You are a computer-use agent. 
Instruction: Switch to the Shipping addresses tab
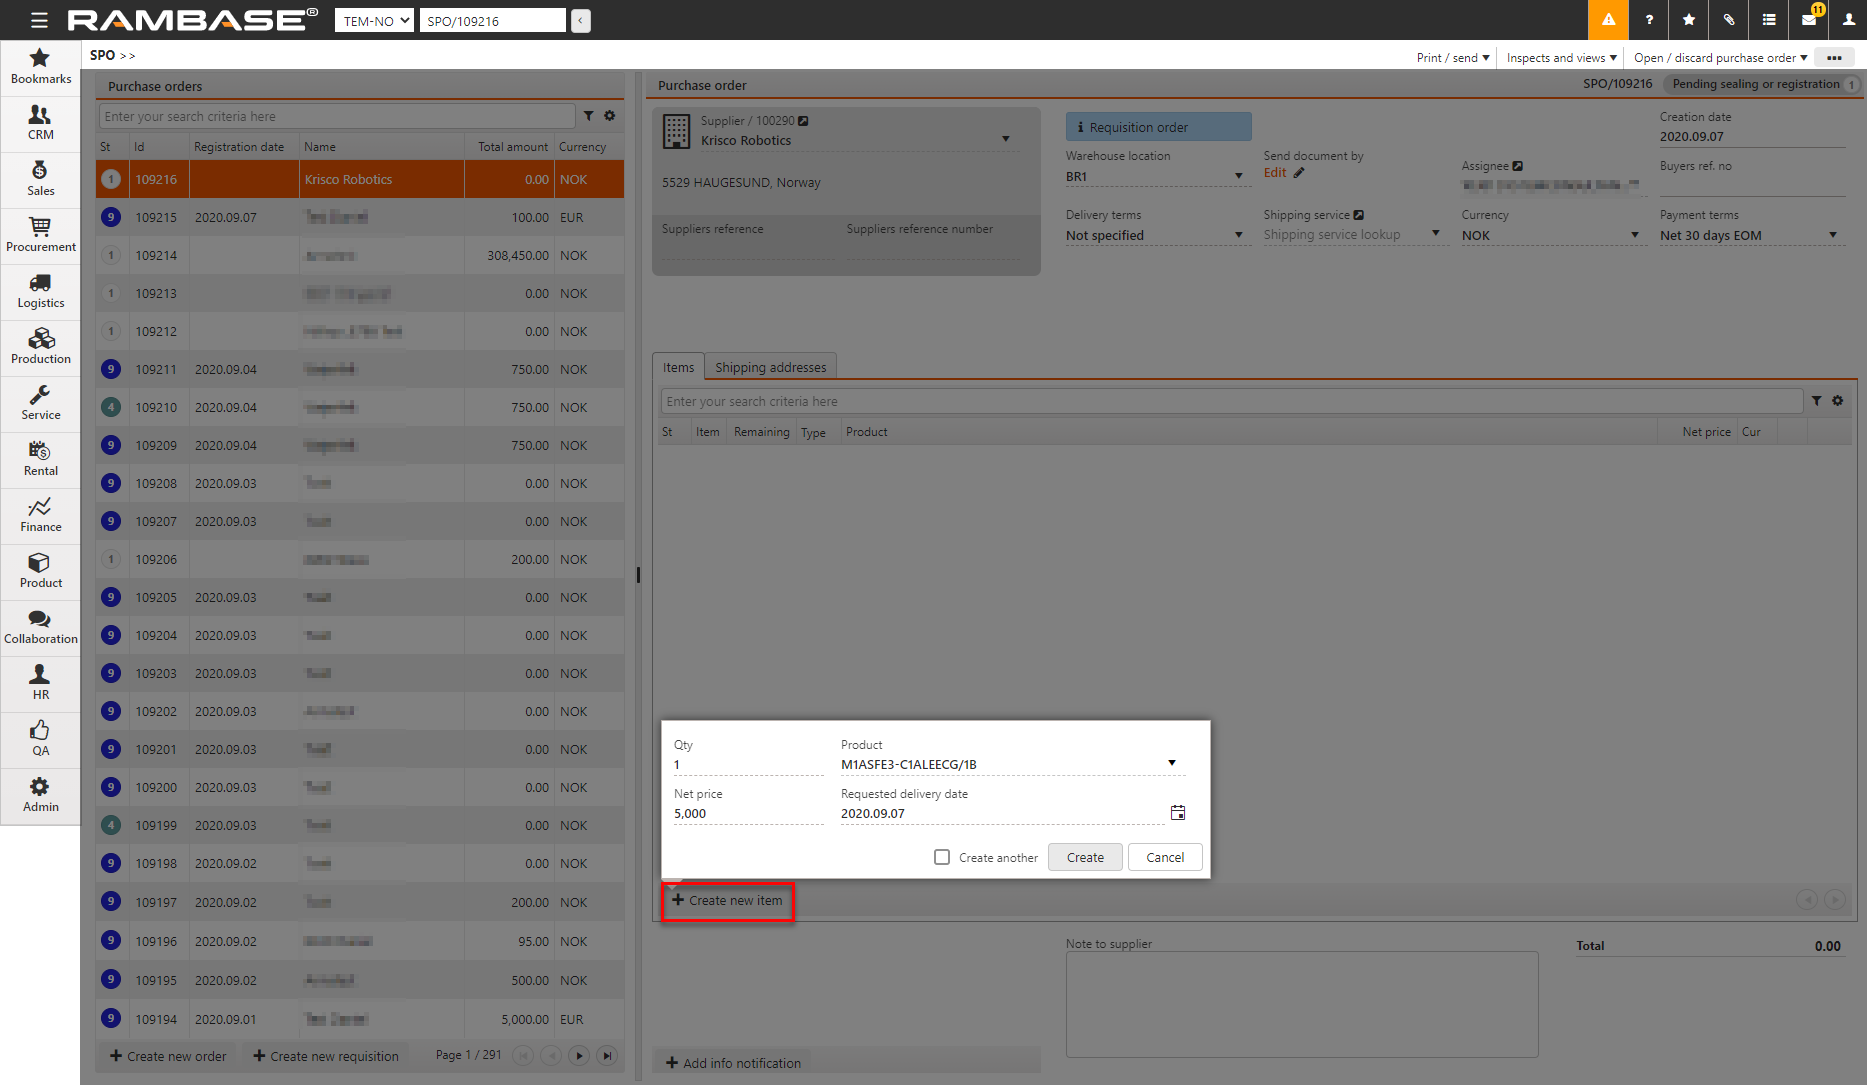click(770, 367)
